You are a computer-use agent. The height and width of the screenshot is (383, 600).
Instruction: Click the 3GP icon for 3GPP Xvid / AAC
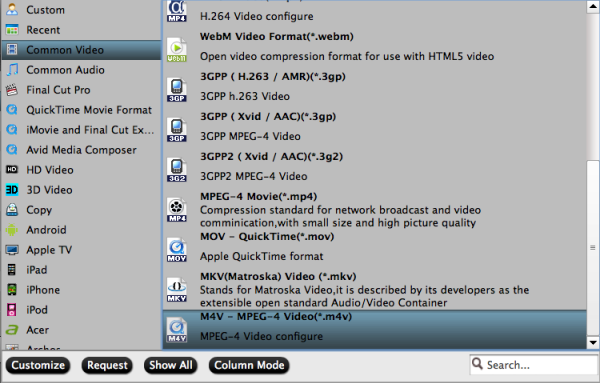[x=176, y=130]
